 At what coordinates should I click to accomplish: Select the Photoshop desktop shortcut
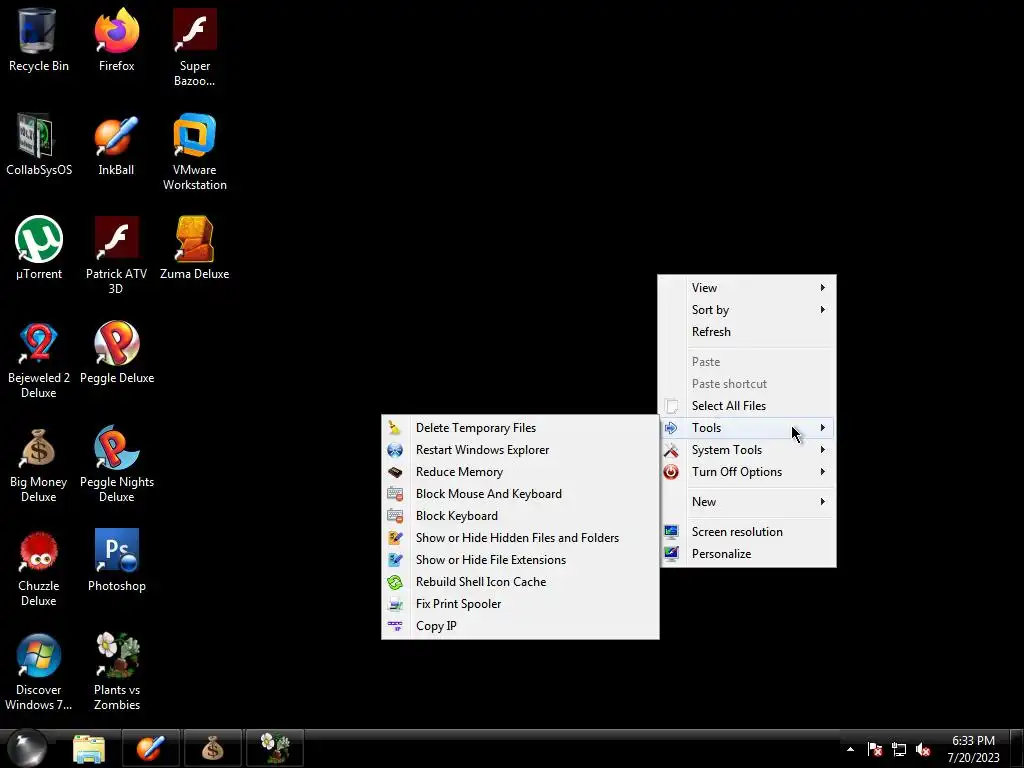click(x=117, y=560)
